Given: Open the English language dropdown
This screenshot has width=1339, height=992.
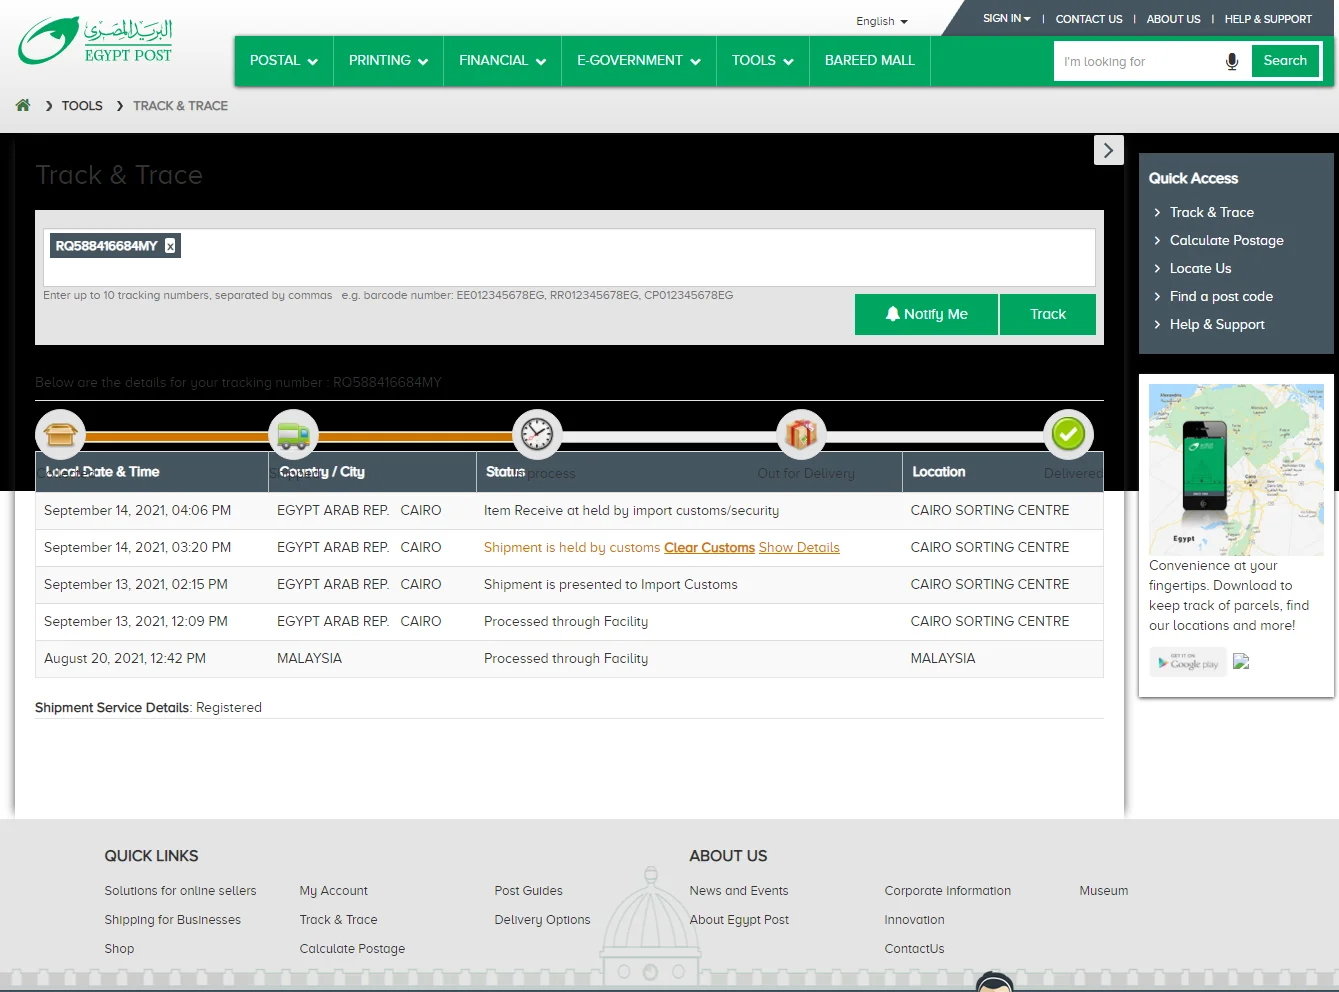Looking at the screenshot, I should pos(882,21).
